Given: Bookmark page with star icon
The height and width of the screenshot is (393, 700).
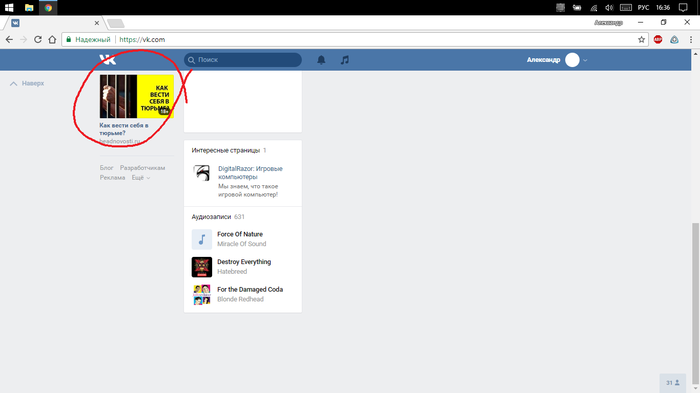Looking at the screenshot, I should coord(642,39).
